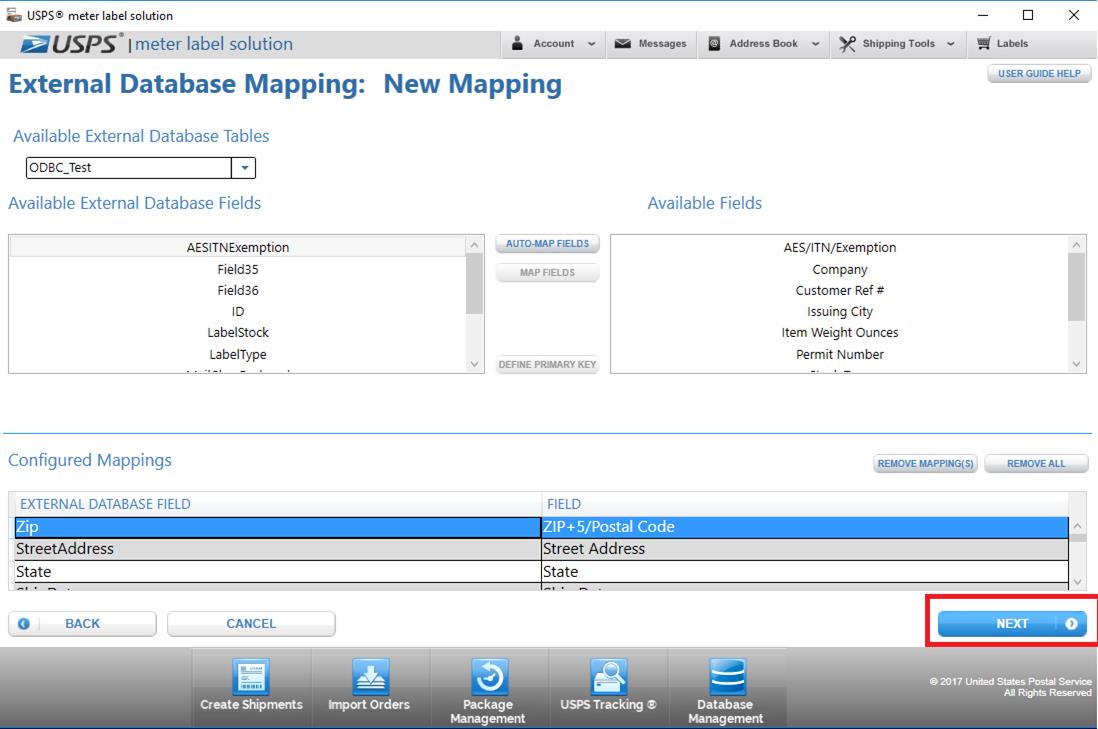
Task: Open the Address Book menu
Action: coord(764,43)
